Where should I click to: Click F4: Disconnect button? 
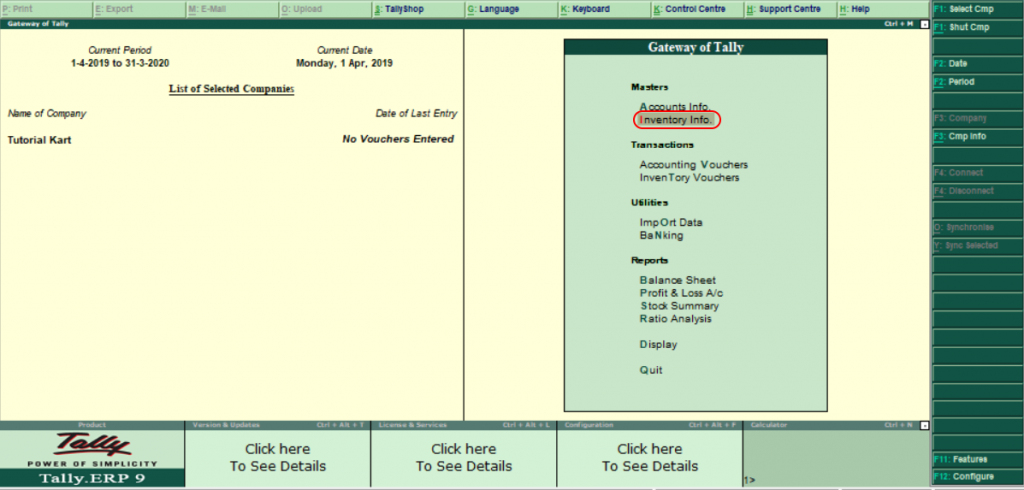tap(977, 191)
